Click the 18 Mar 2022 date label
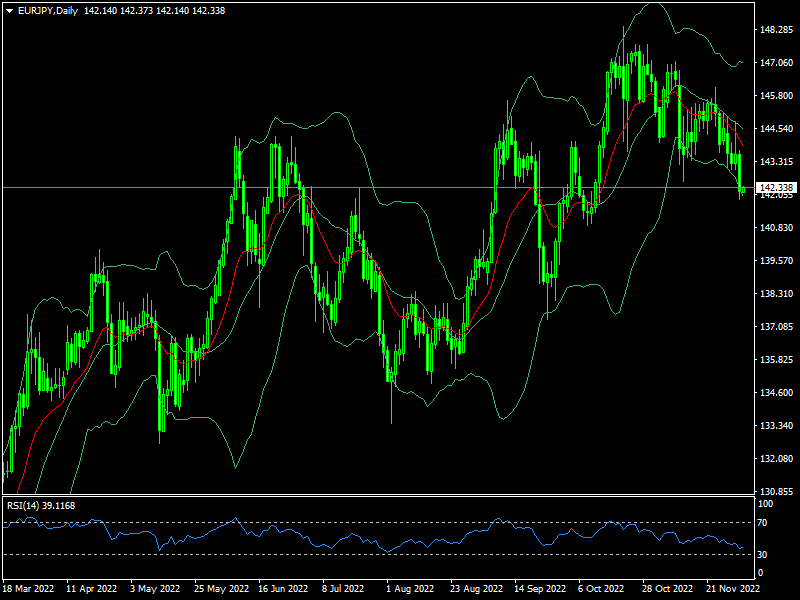Screen dimensions: 800x600 (x=28, y=588)
